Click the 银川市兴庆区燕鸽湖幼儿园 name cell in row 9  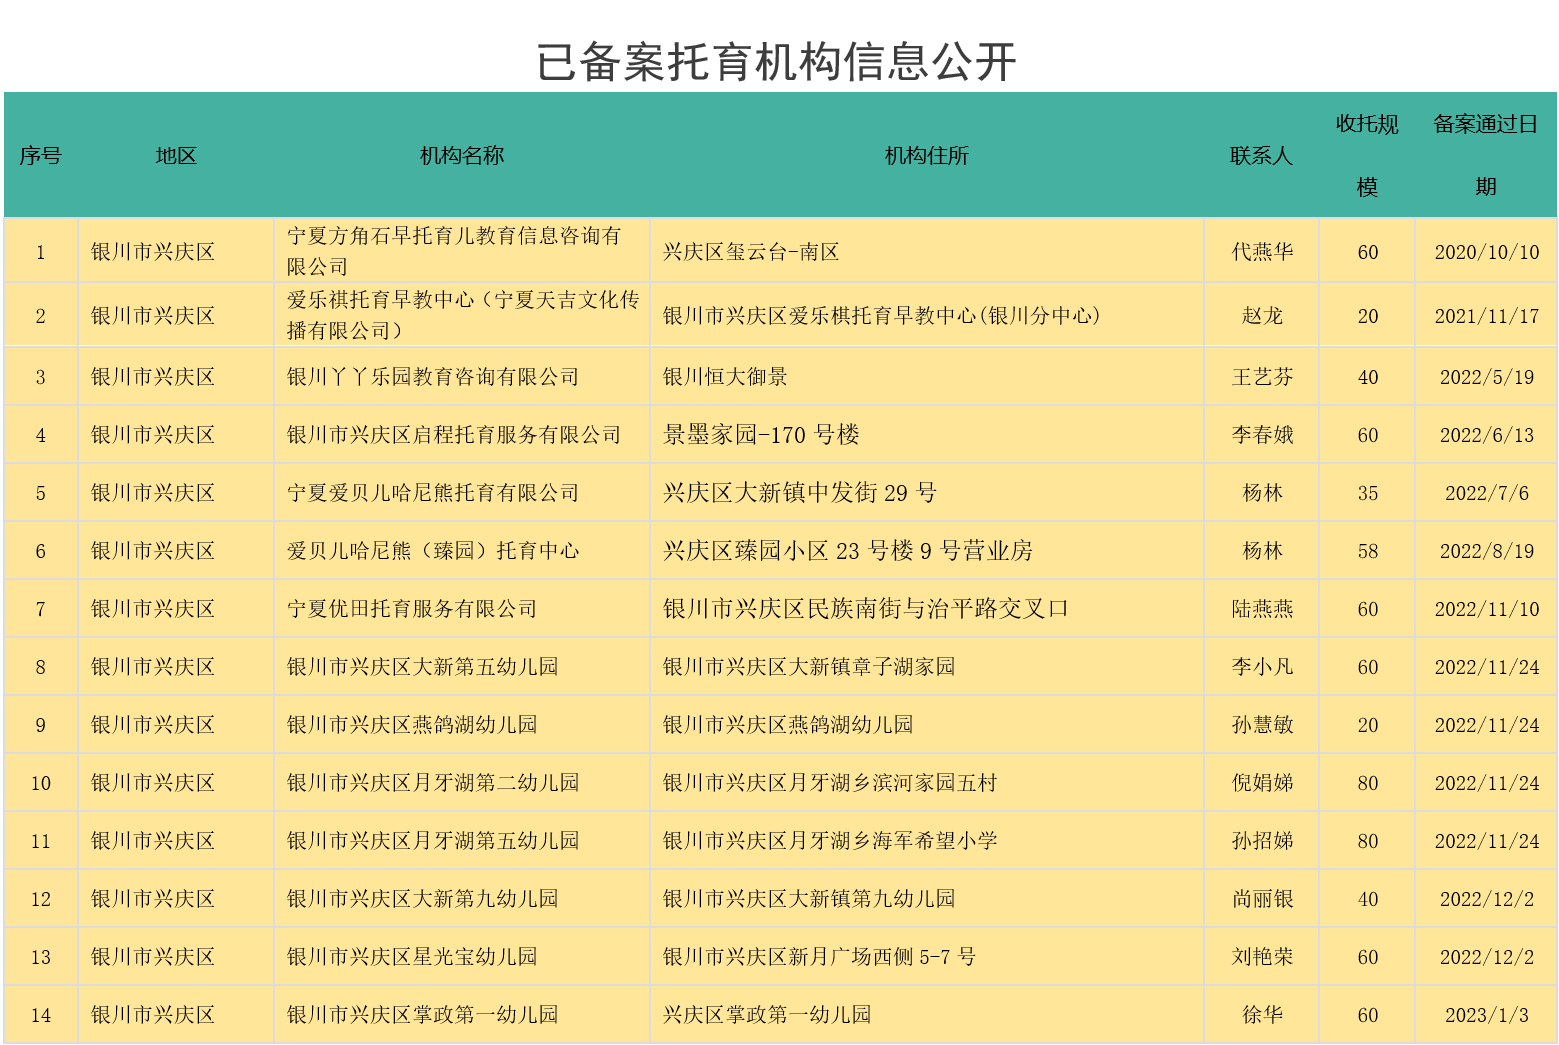point(412,725)
